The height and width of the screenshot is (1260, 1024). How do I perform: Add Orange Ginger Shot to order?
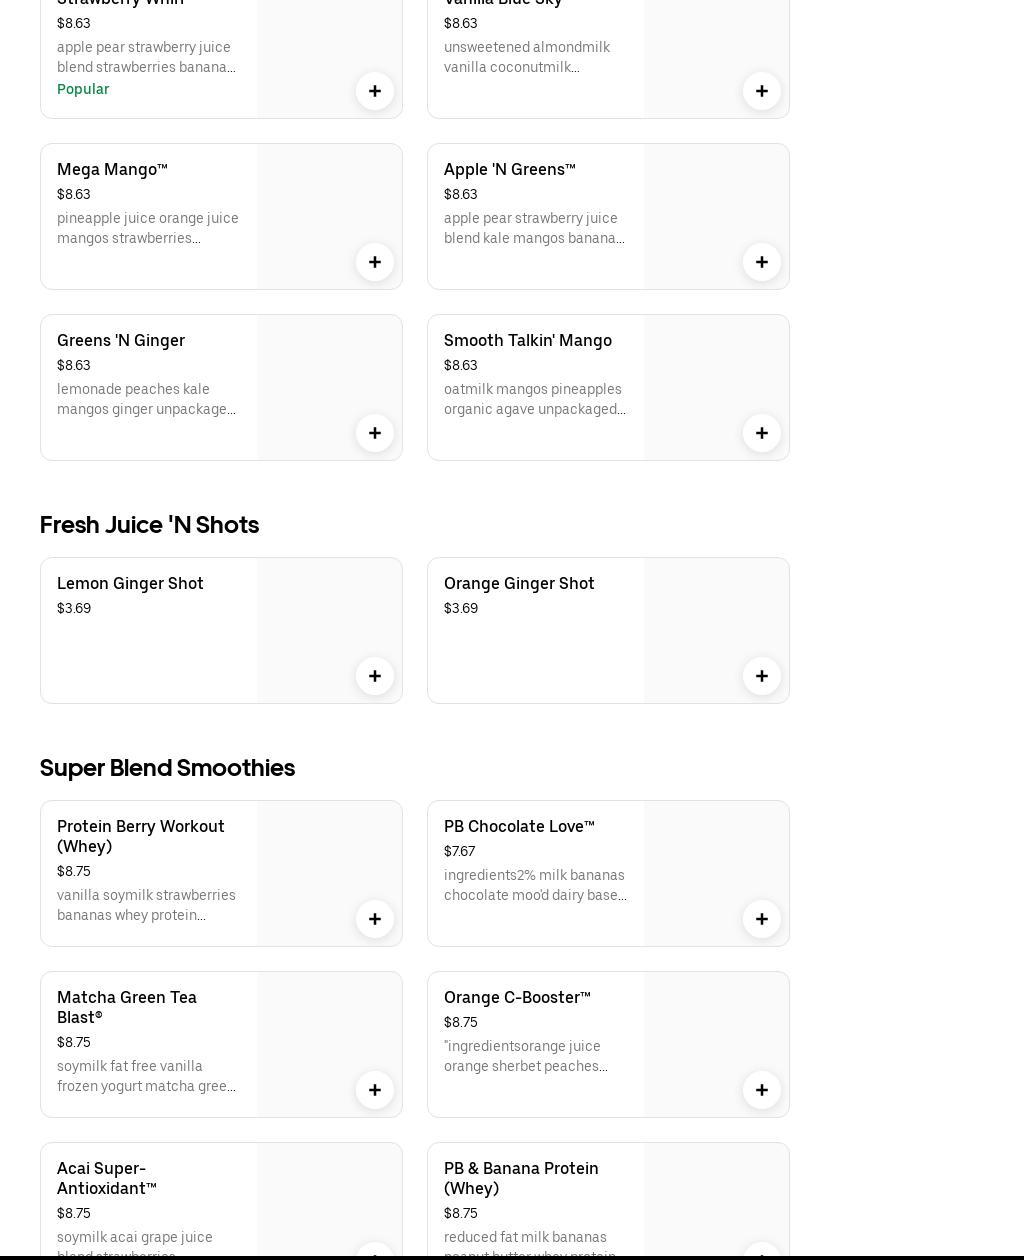762,676
